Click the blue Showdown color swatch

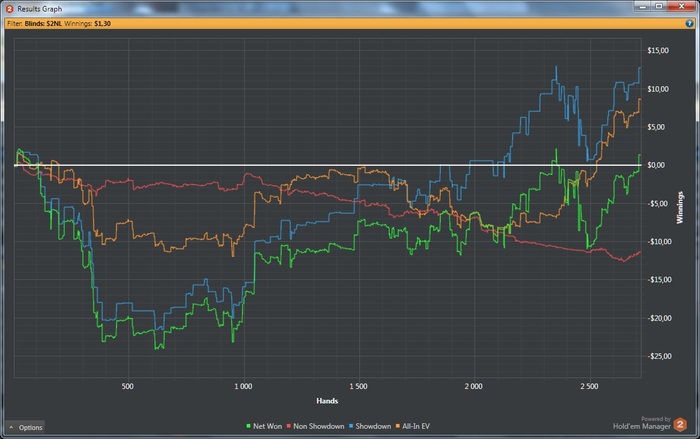[x=351, y=426]
